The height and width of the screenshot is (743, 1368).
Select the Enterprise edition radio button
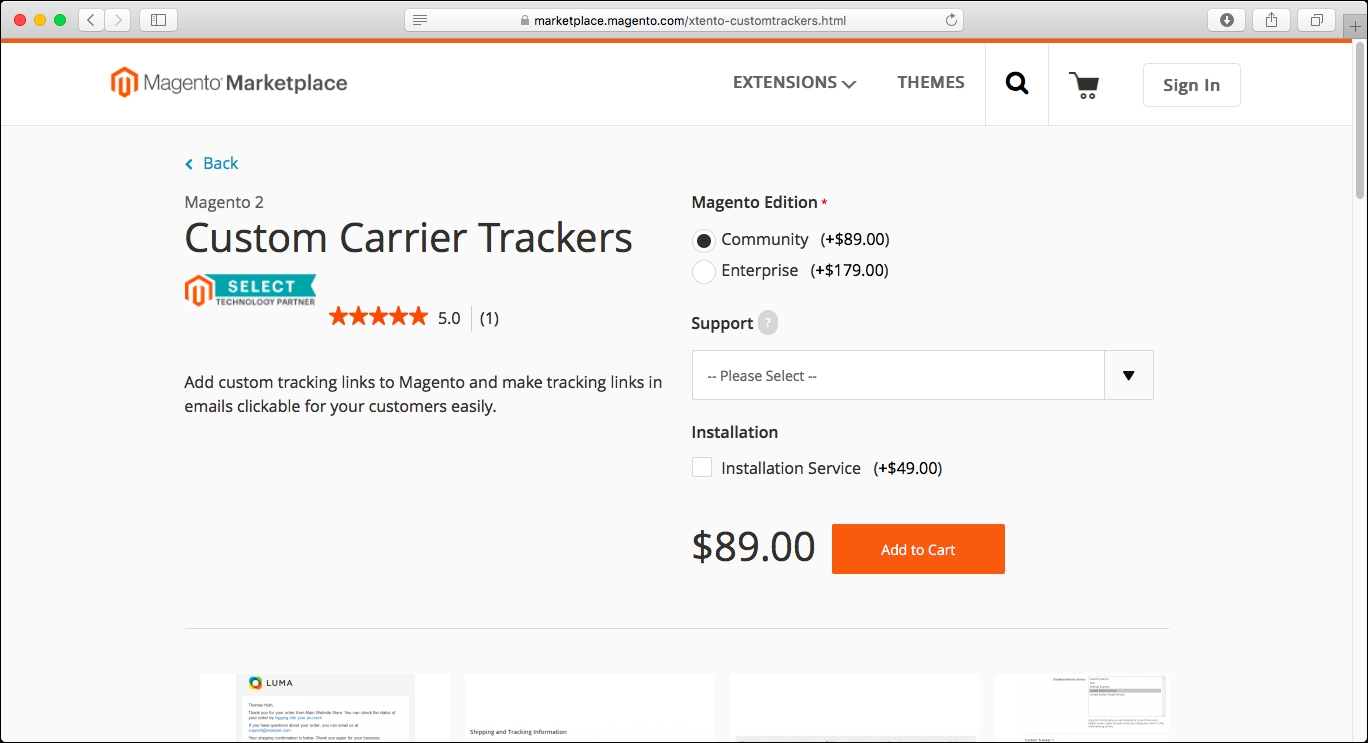tap(704, 271)
